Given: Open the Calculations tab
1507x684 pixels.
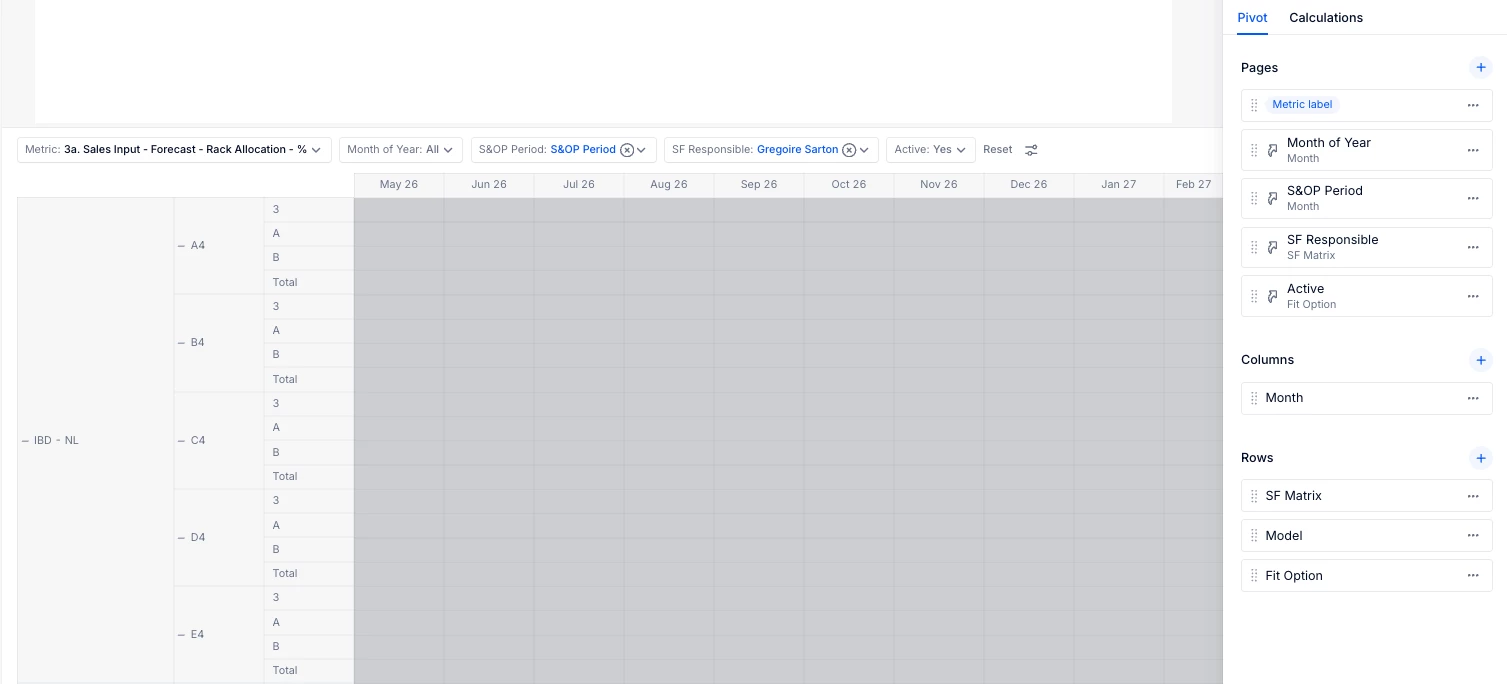Looking at the screenshot, I should click(1326, 18).
